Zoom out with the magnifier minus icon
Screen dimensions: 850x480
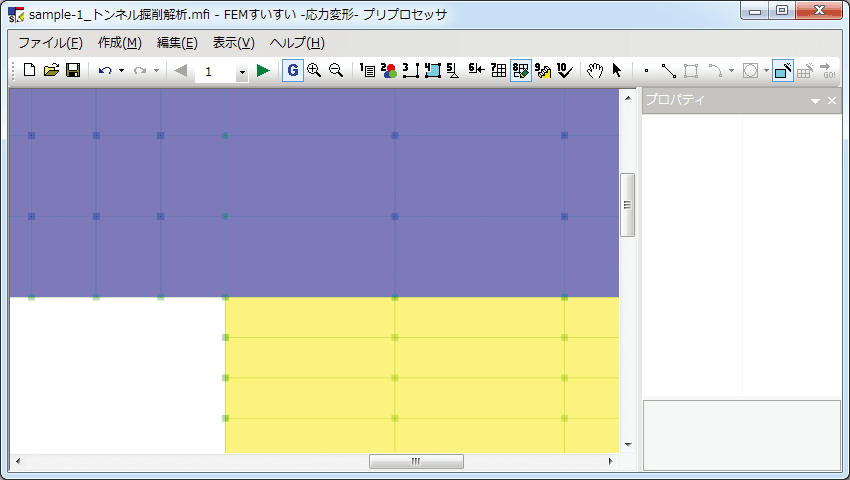click(x=336, y=71)
